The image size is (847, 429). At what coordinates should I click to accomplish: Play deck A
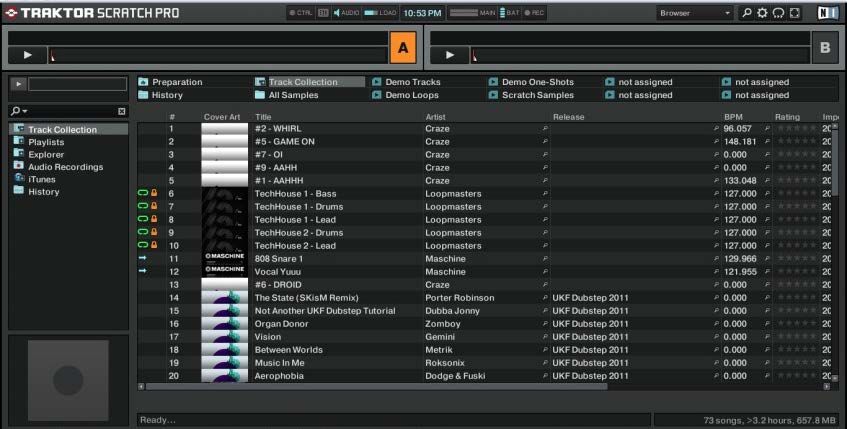pyautogui.click(x=27, y=55)
